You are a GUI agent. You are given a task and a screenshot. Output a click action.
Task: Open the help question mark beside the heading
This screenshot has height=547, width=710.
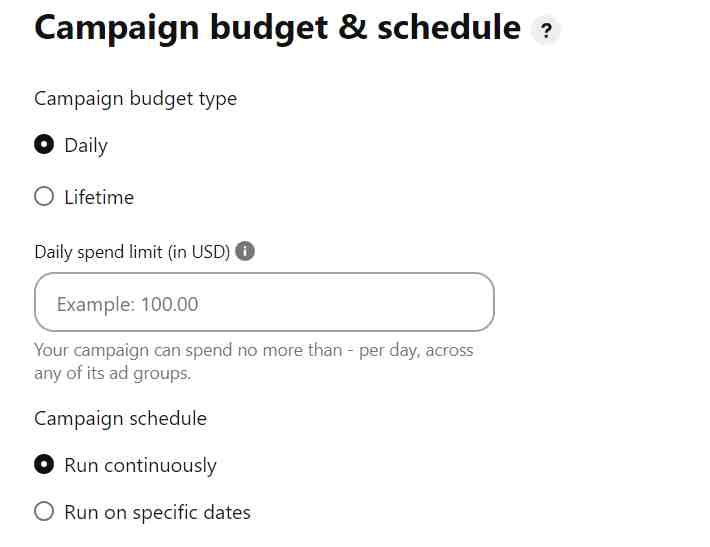(x=546, y=30)
